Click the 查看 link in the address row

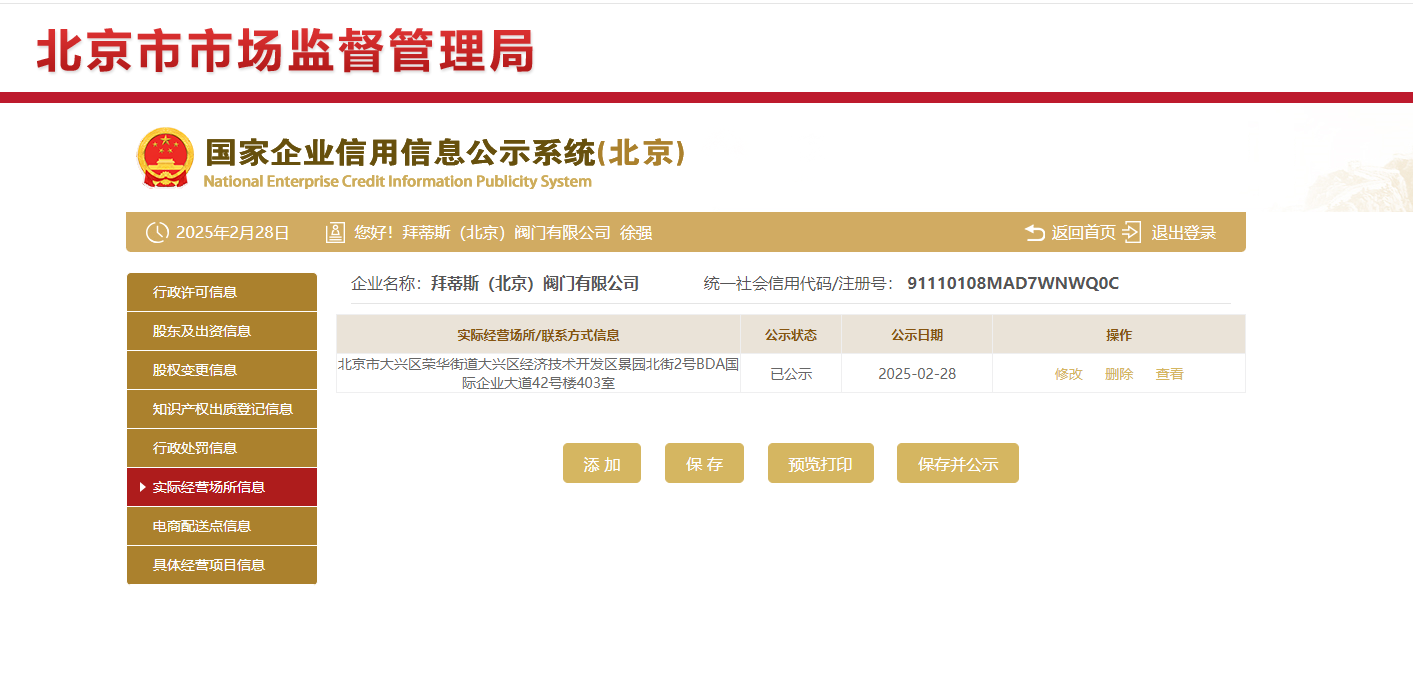point(1170,374)
